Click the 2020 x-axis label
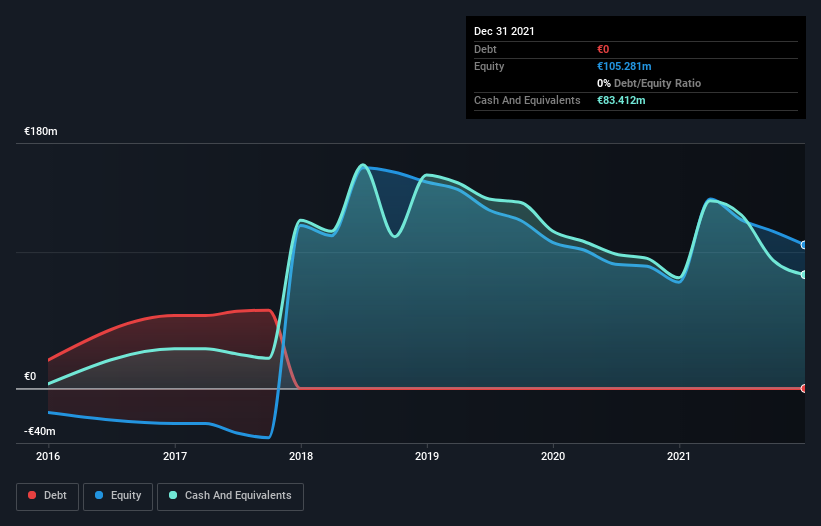The height and width of the screenshot is (526, 821). click(553, 456)
